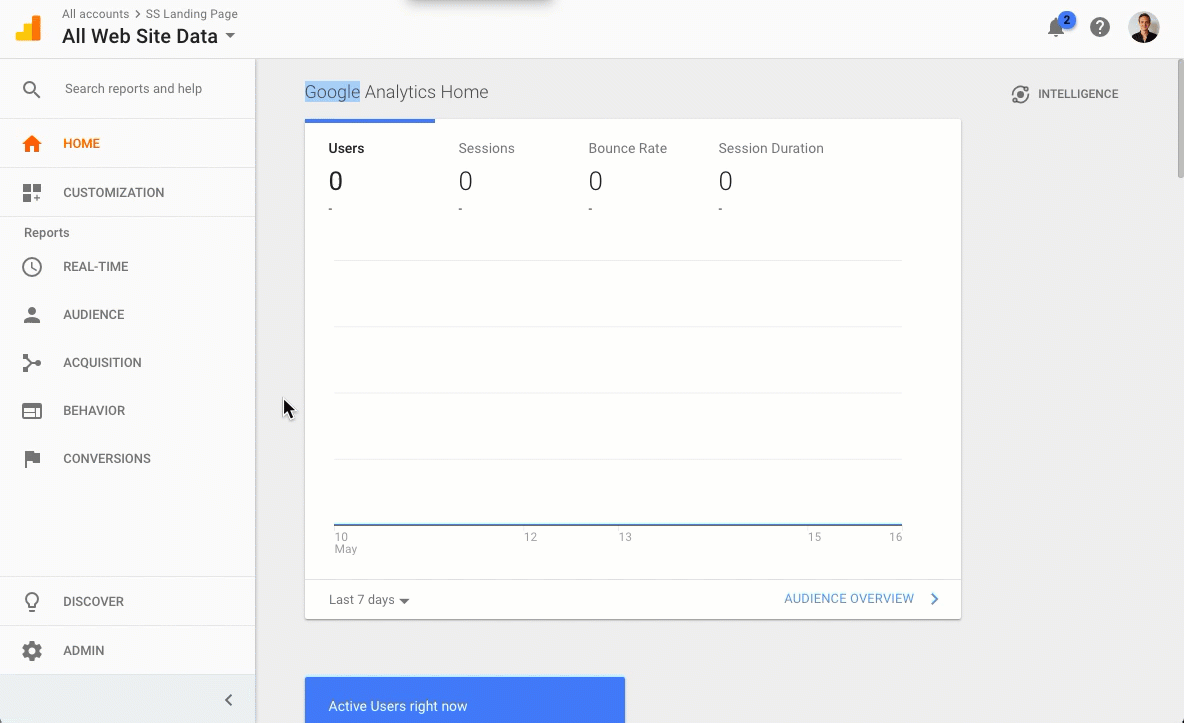Go to the Customization menu item
1184x723 pixels.
point(113,193)
